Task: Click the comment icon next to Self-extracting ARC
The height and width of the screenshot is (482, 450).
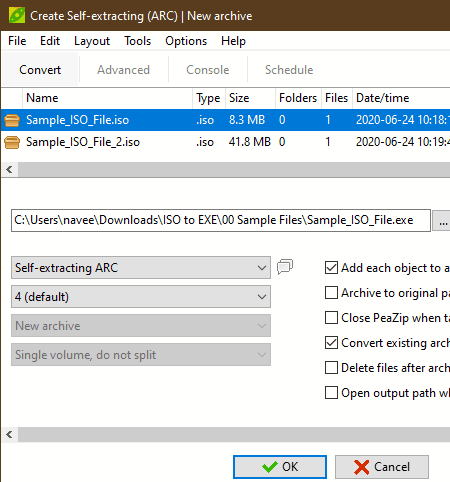Action: point(285,267)
